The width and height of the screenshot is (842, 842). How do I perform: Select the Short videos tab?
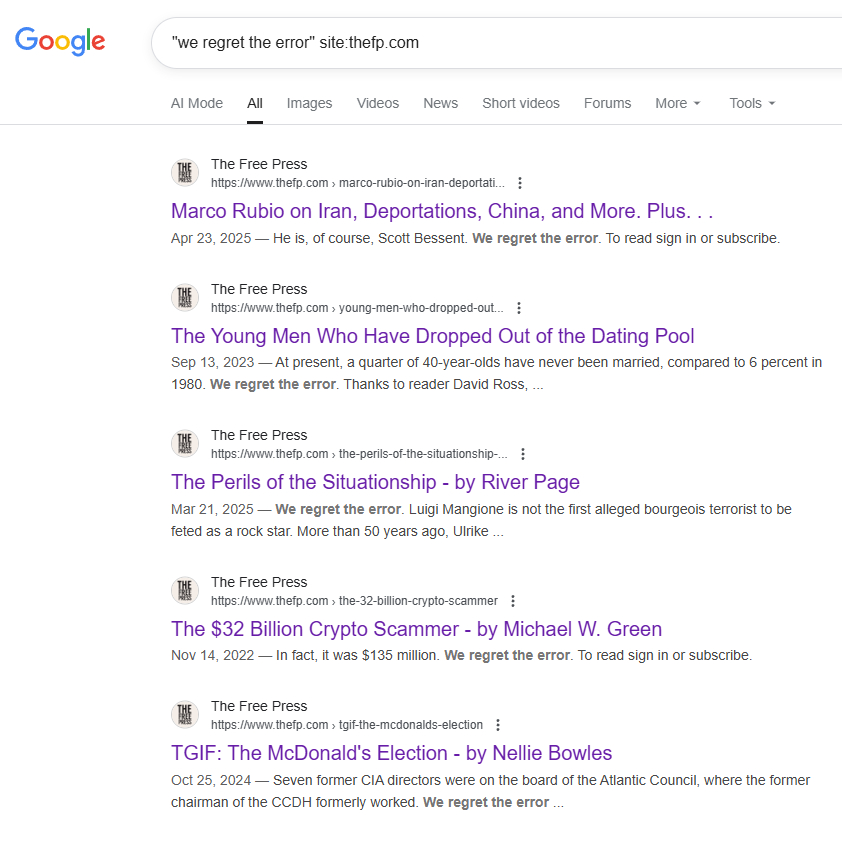[521, 103]
